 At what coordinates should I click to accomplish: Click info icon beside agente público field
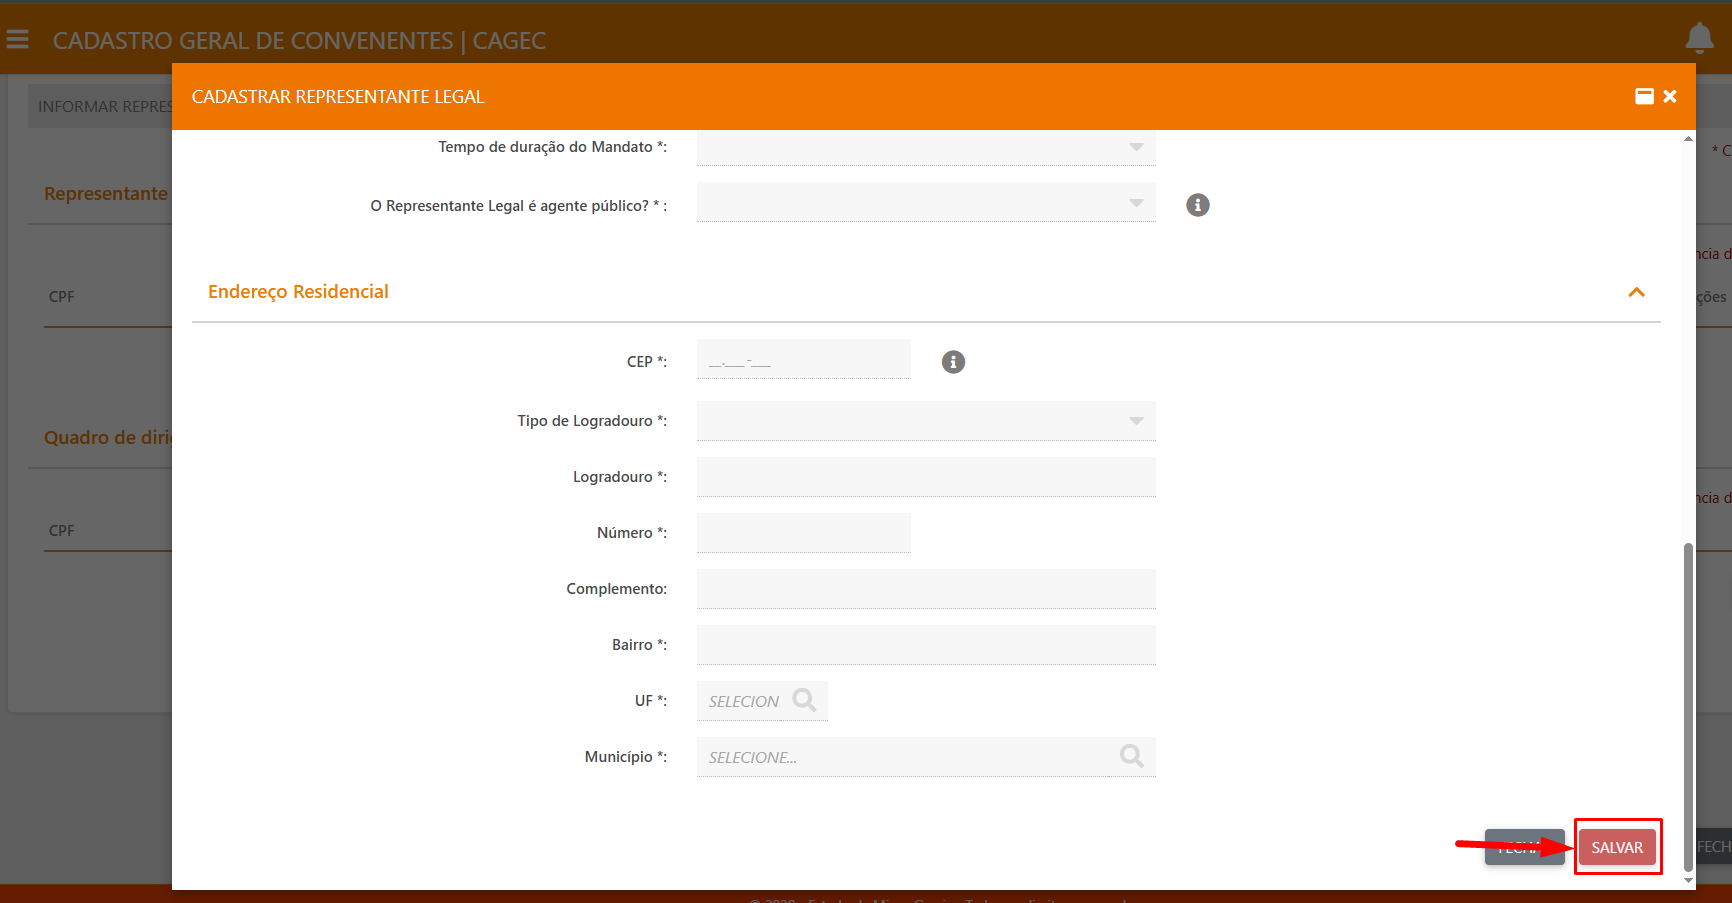pos(1197,205)
